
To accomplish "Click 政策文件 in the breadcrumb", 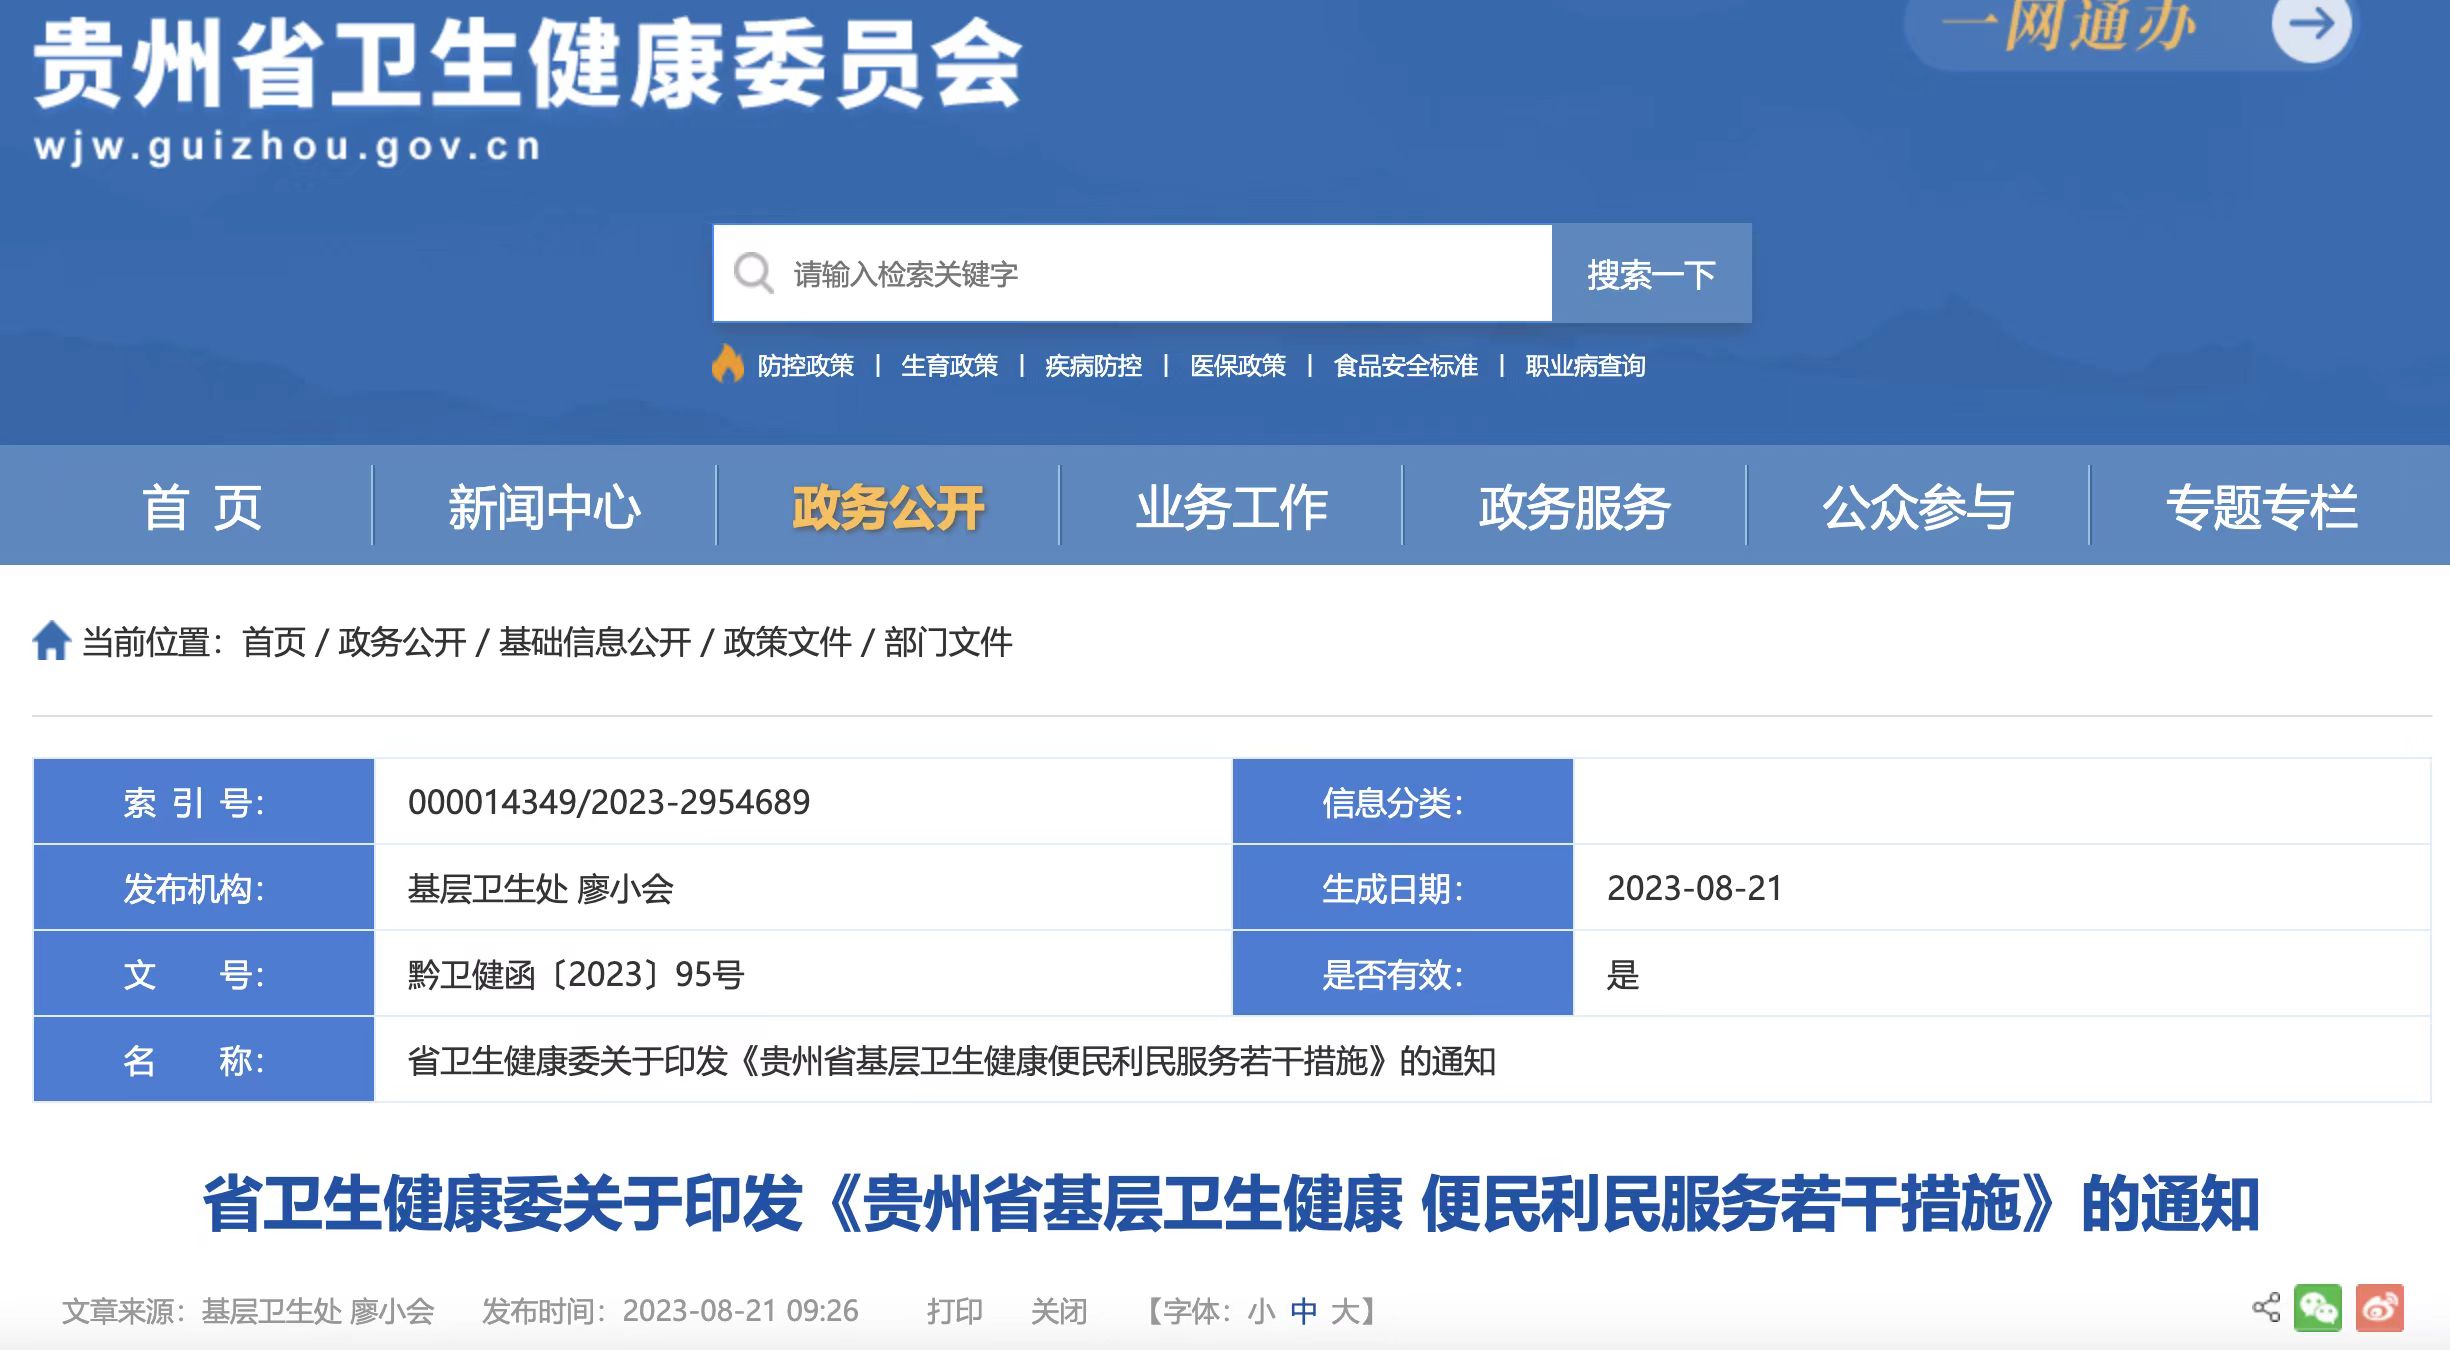I will (x=787, y=642).
